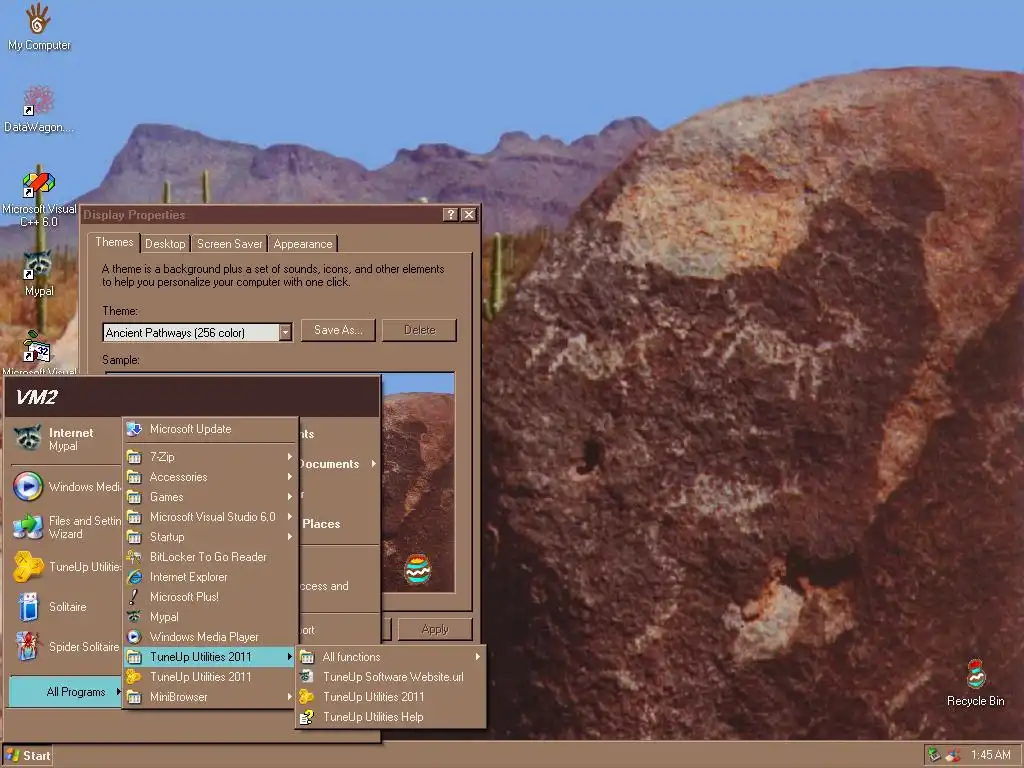1024x768 pixels.
Task: Close the Display Properties dialog
Action: 468,215
